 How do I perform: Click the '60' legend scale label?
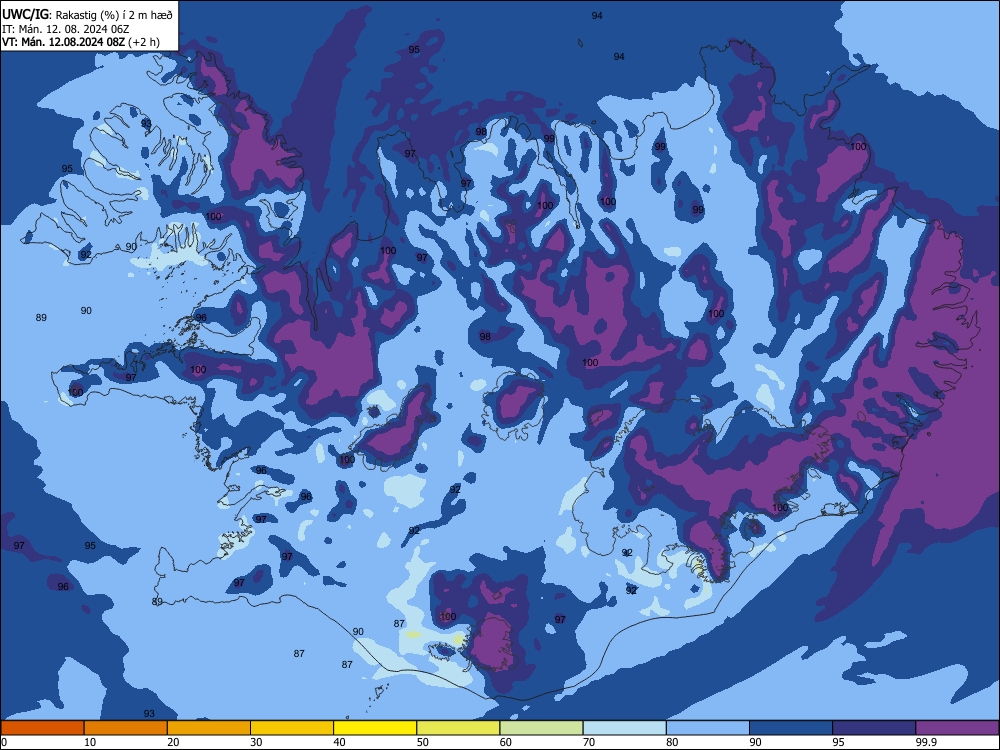point(506,742)
